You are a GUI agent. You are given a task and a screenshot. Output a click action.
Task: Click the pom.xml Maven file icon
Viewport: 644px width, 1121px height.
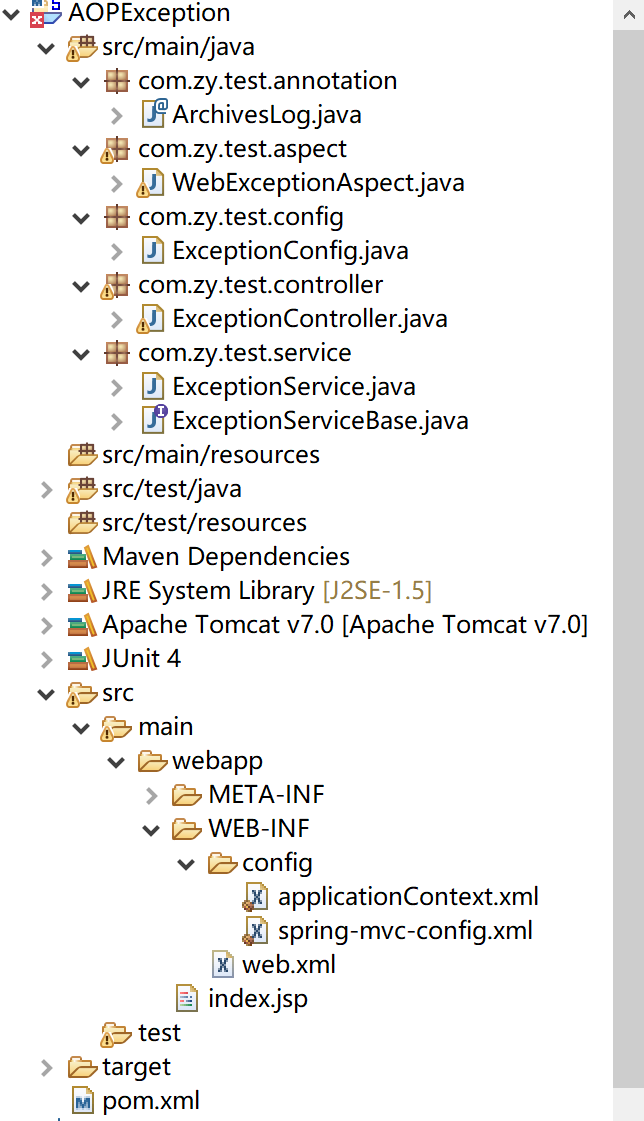(82, 1101)
